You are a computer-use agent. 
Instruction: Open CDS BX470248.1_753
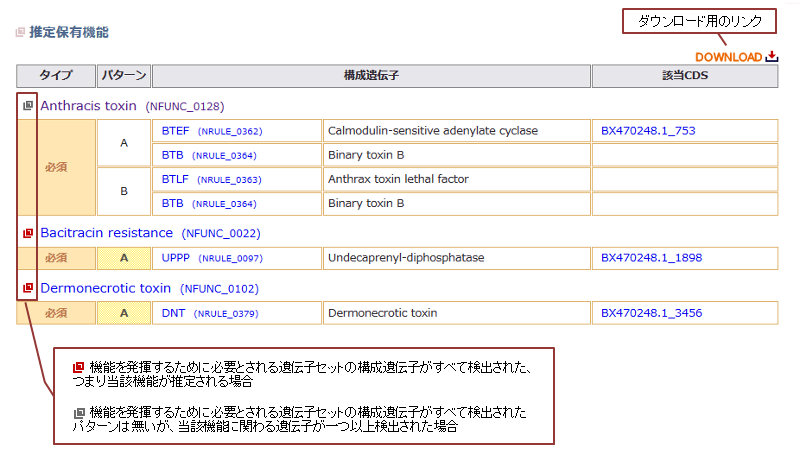[x=647, y=131]
